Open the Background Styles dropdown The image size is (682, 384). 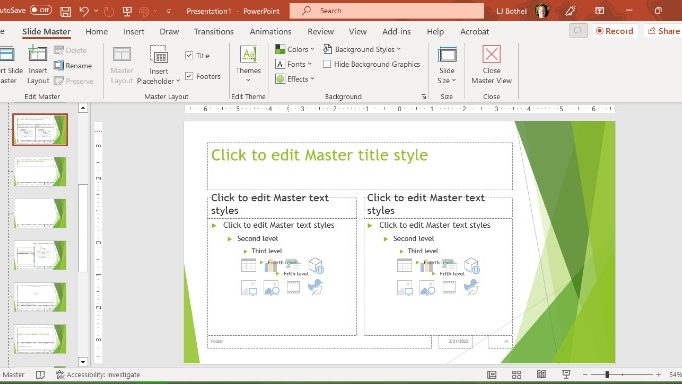[x=362, y=49]
